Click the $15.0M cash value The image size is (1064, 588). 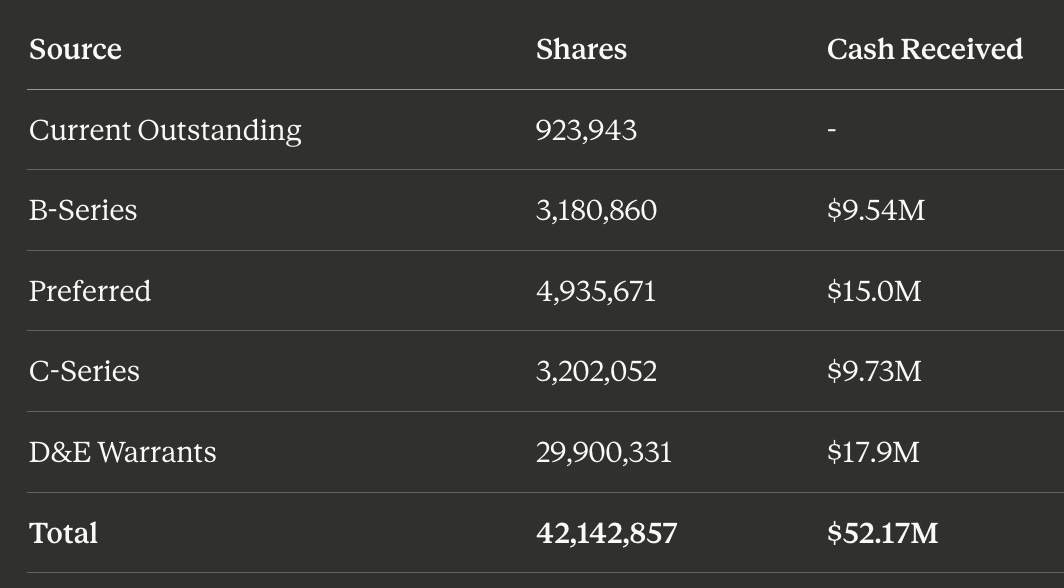click(x=874, y=291)
